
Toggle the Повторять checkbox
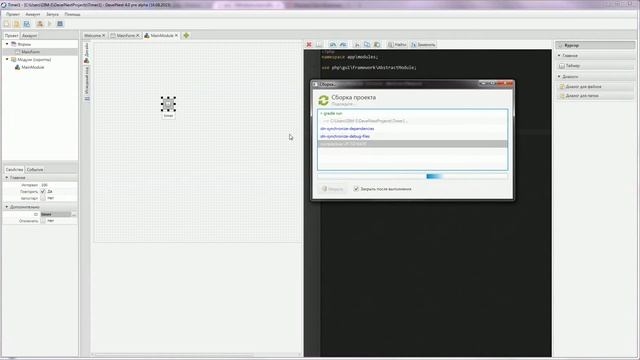43,191
